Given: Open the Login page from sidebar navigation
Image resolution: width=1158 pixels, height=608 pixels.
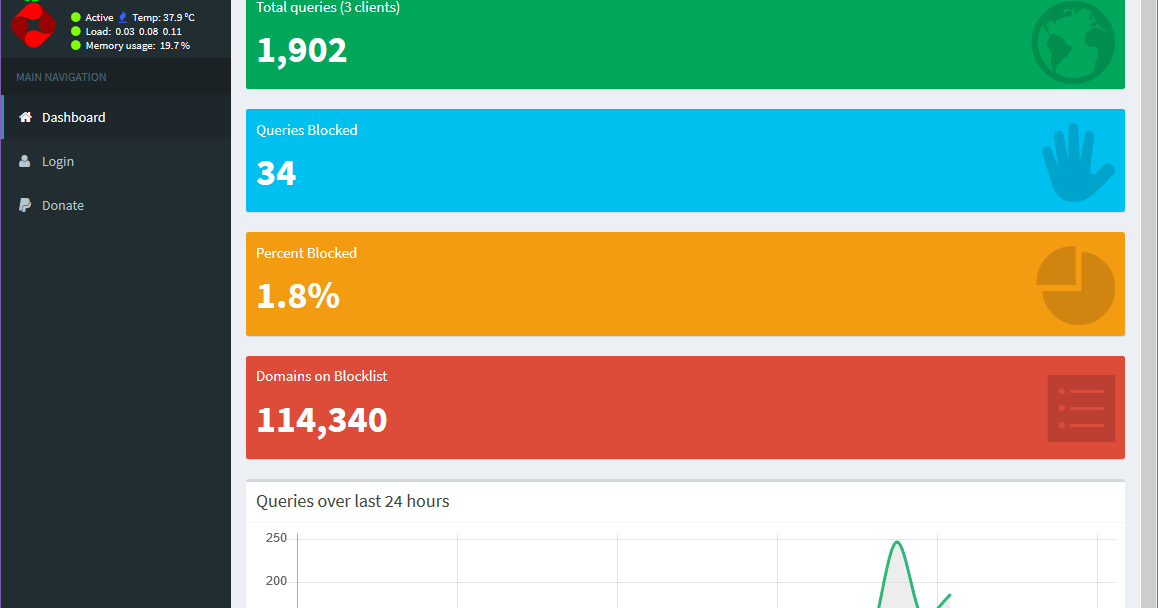Looking at the screenshot, I should [x=57, y=161].
